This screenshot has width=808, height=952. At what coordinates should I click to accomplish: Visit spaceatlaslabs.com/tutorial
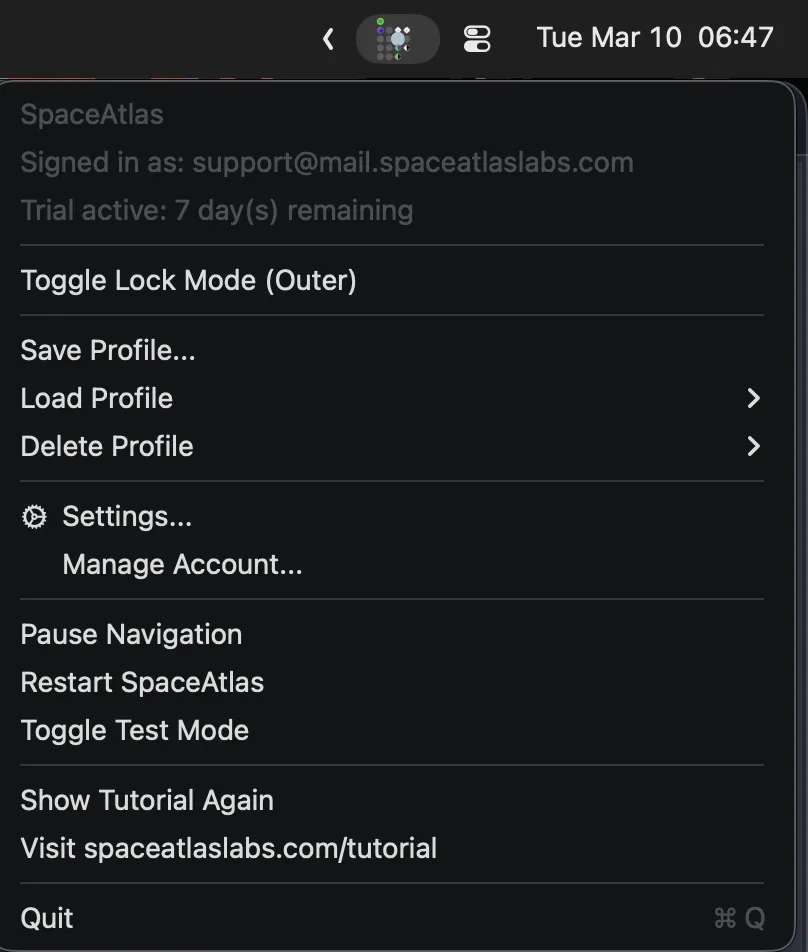(x=228, y=847)
